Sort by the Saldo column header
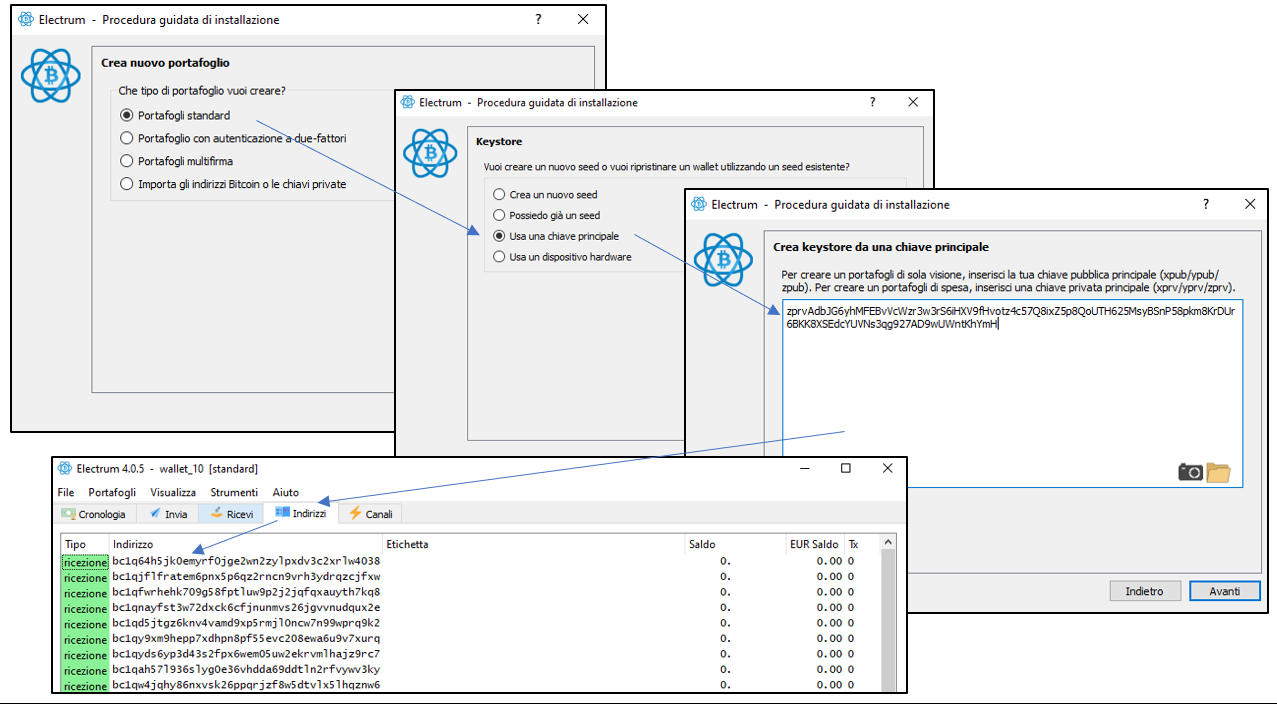Viewport: 1277px width, 704px height. 735,544
